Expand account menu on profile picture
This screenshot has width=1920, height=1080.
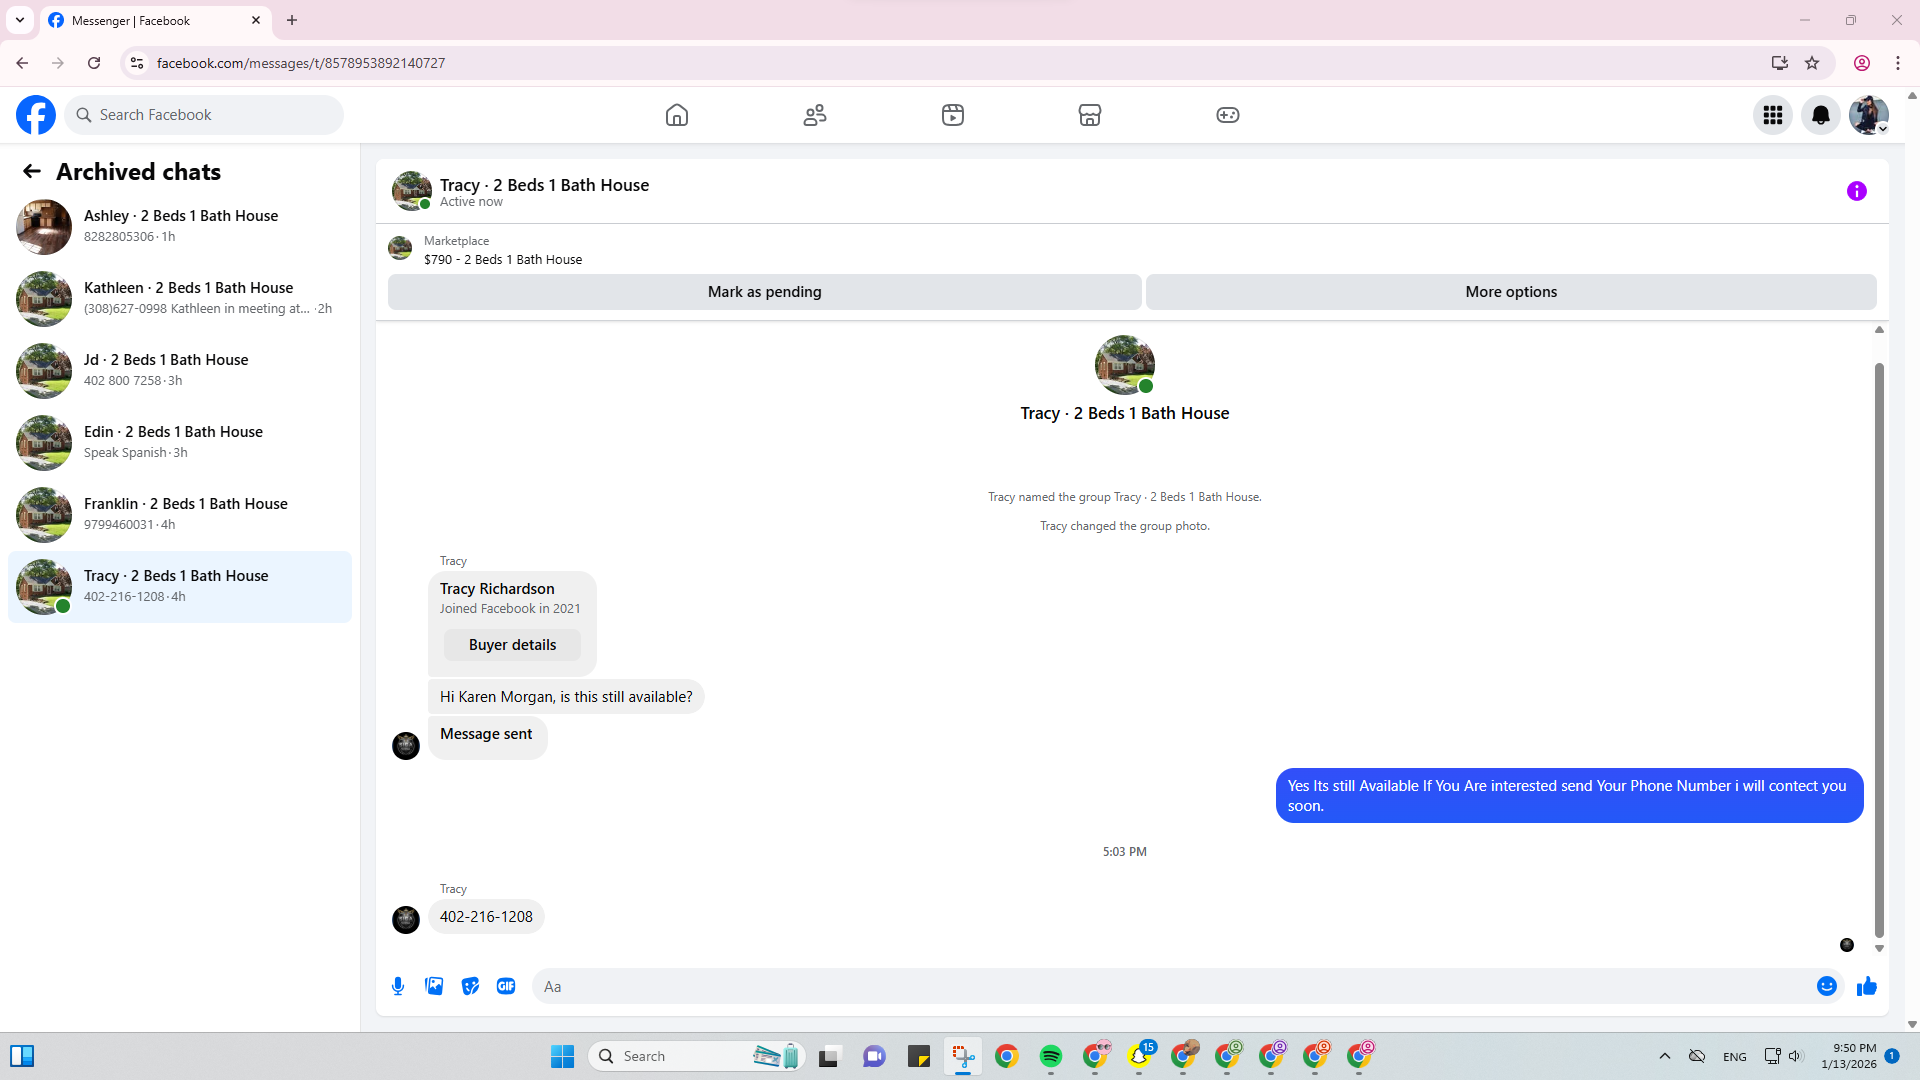click(1868, 115)
